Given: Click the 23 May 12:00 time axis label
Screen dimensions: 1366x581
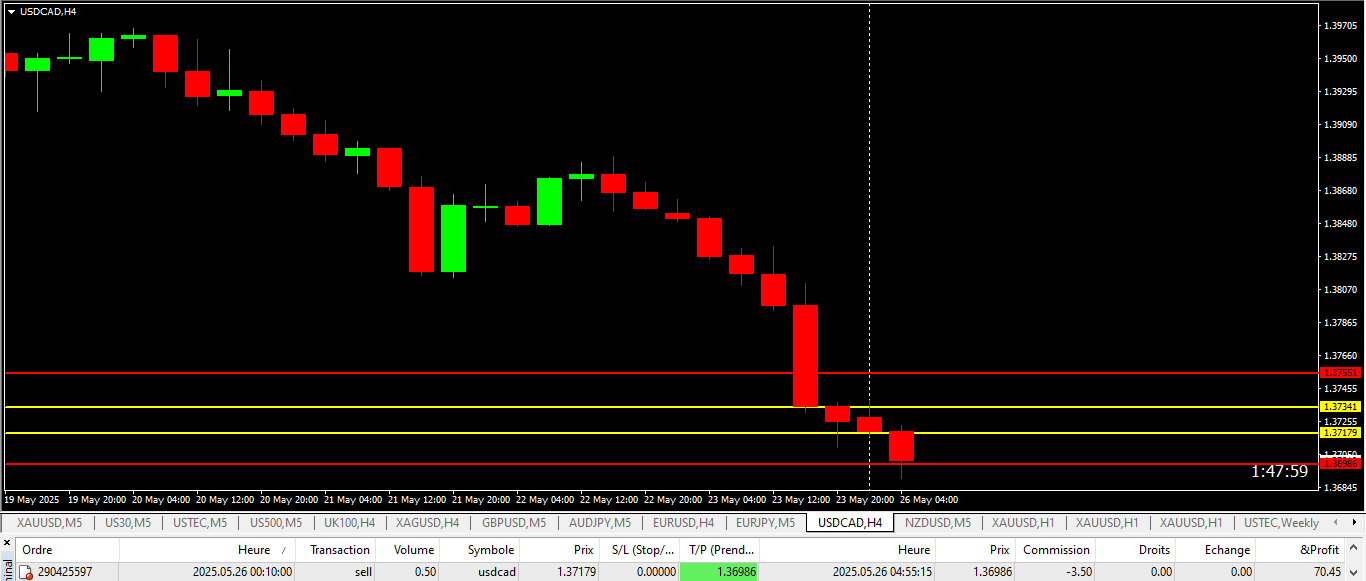Looking at the screenshot, I should 801,499.
